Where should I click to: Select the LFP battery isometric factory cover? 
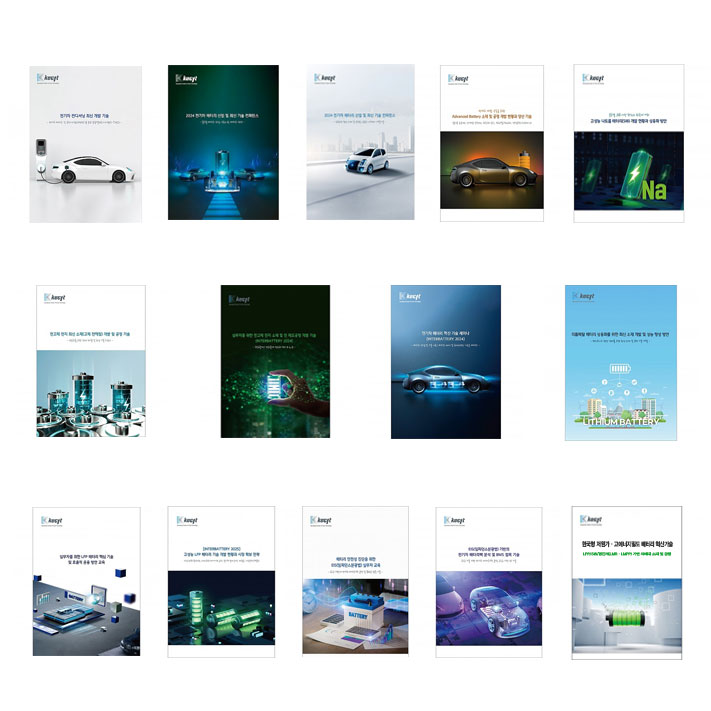(x=86, y=581)
